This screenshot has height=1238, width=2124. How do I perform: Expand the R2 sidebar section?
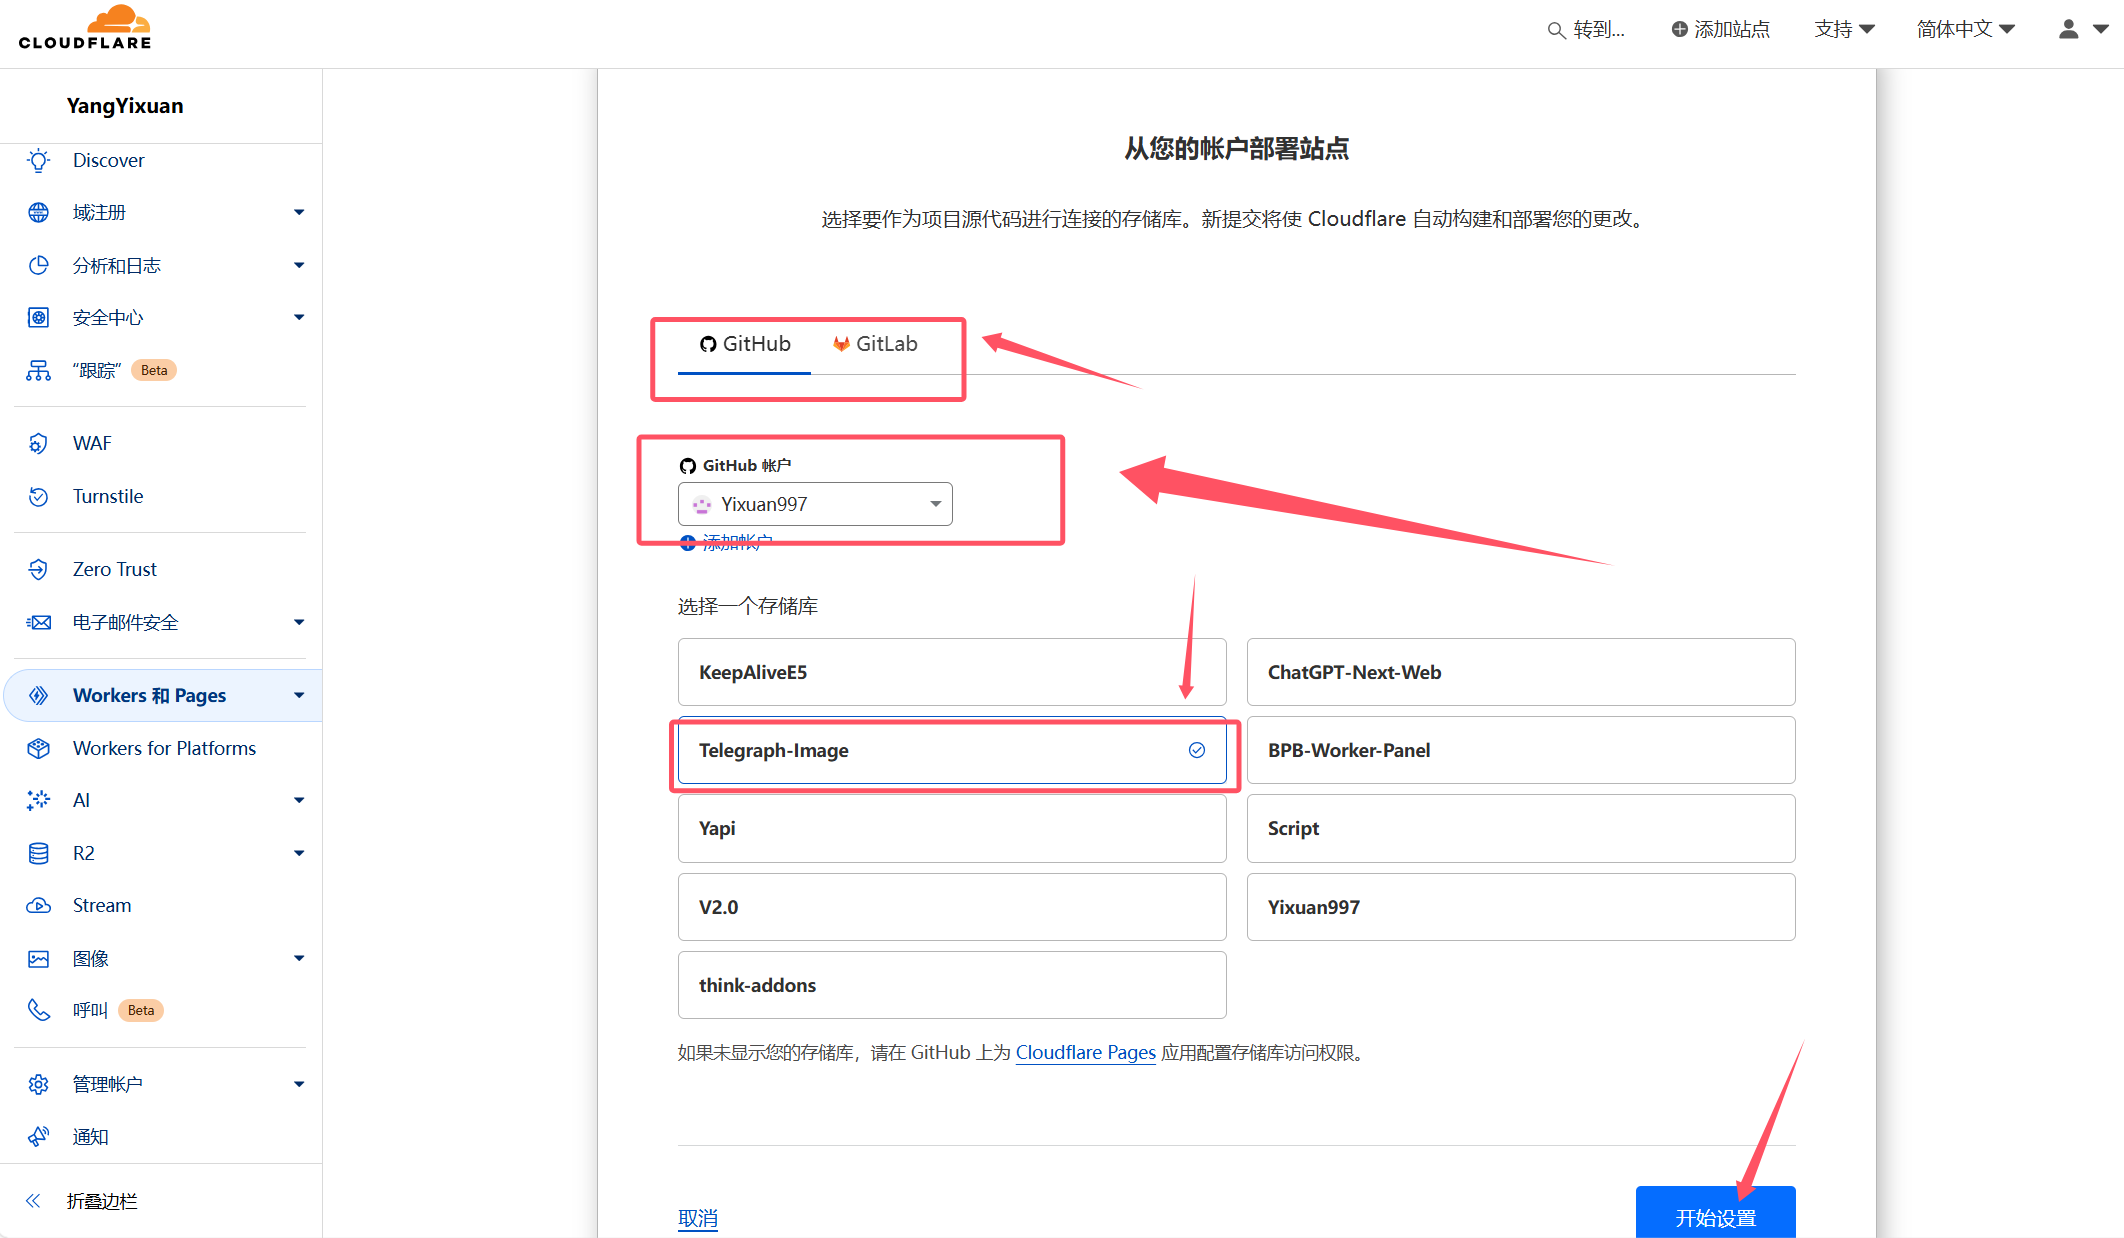(299, 853)
